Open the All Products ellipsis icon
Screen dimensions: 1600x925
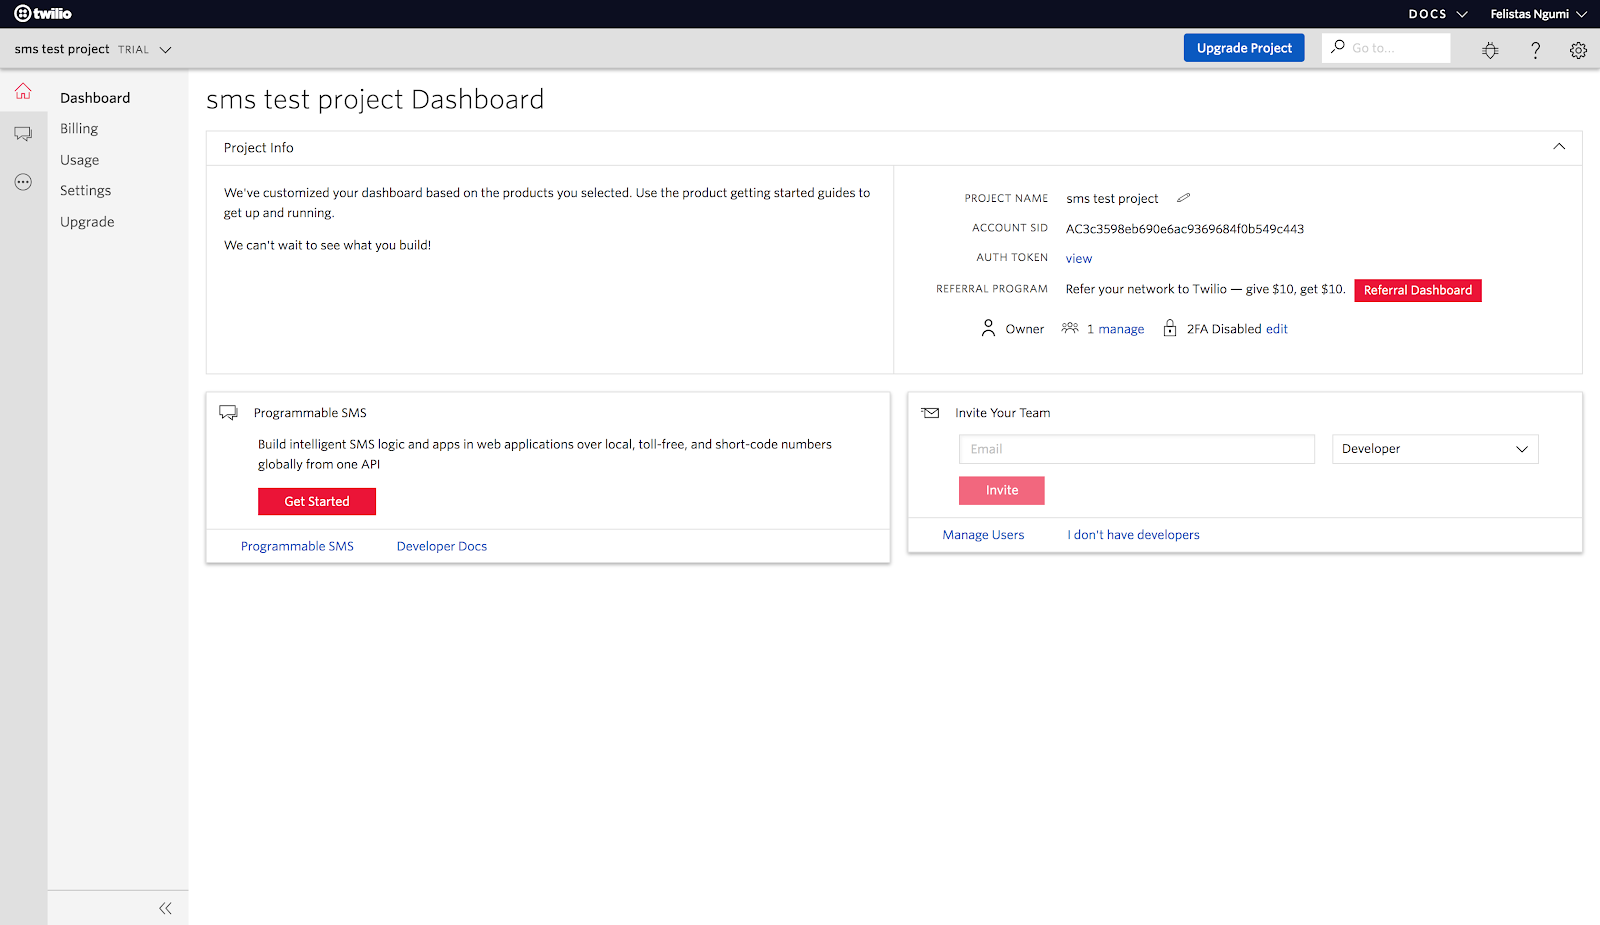point(23,182)
